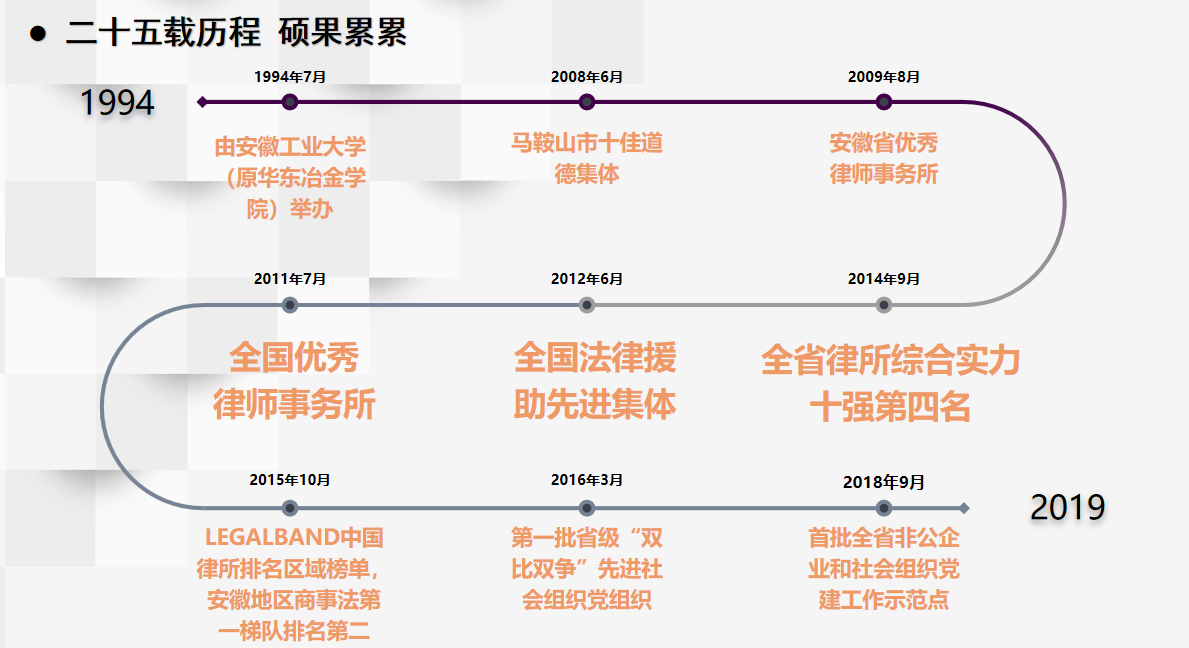
Task: Select the date label 2015年10月
Action: tap(290, 480)
